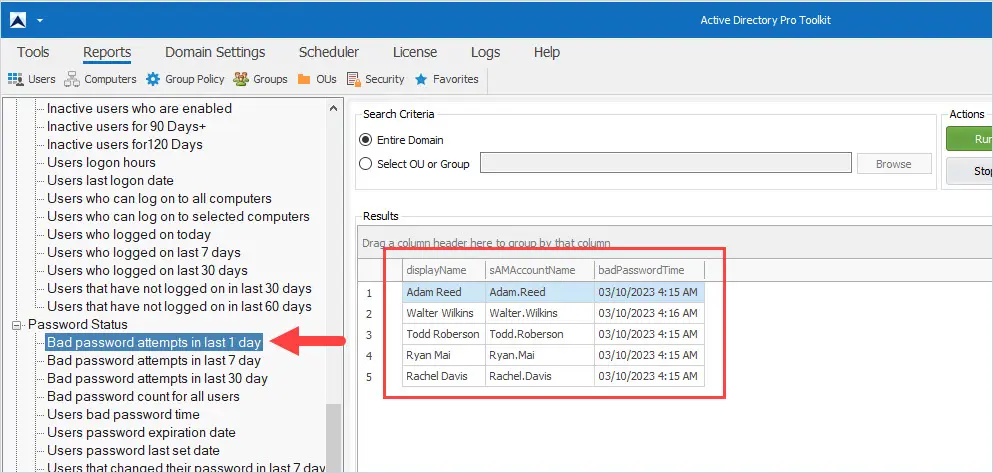Select Users who logged on last 30 days
This screenshot has width=993, height=473.
tap(148, 270)
